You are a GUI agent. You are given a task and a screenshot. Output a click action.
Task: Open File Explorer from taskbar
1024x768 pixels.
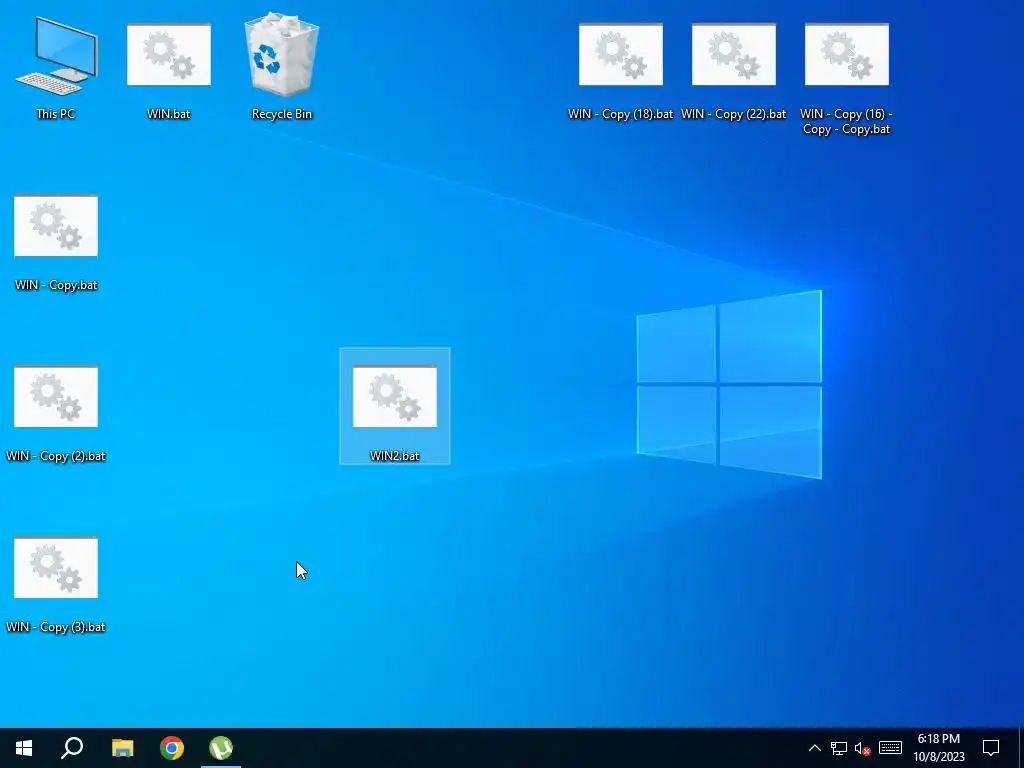123,748
